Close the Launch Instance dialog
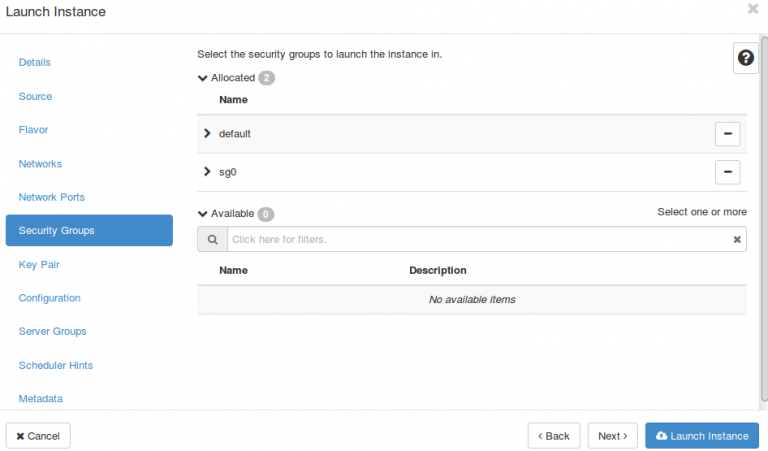The image size is (768, 451). click(753, 9)
